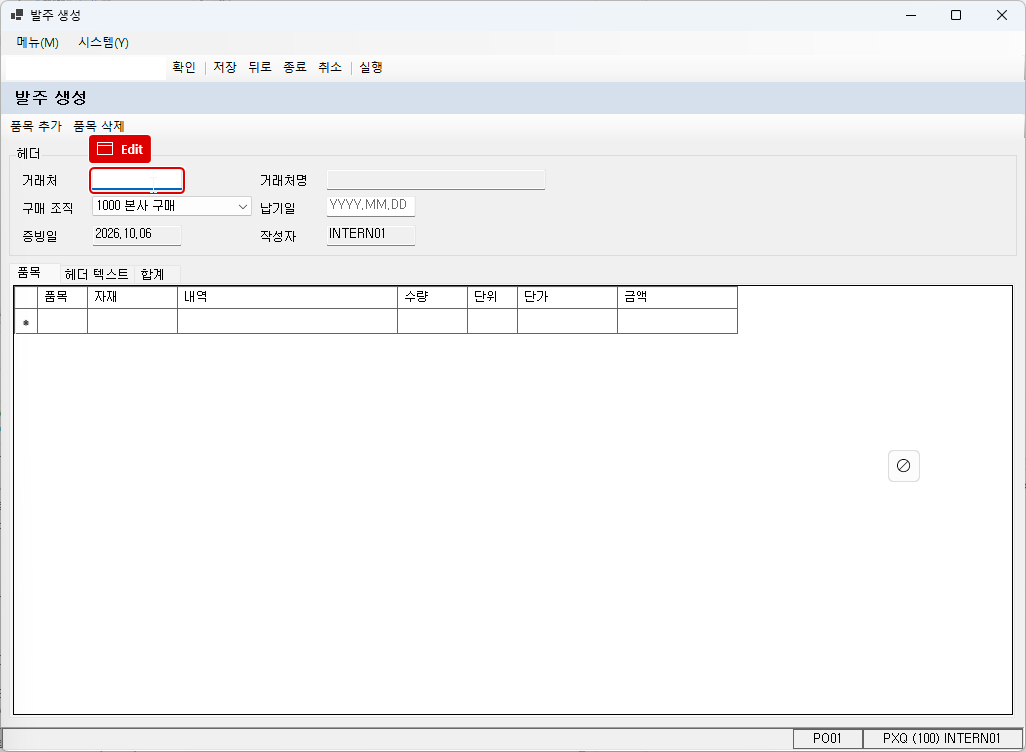Click the 내역 column header

[x=287, y=297]
